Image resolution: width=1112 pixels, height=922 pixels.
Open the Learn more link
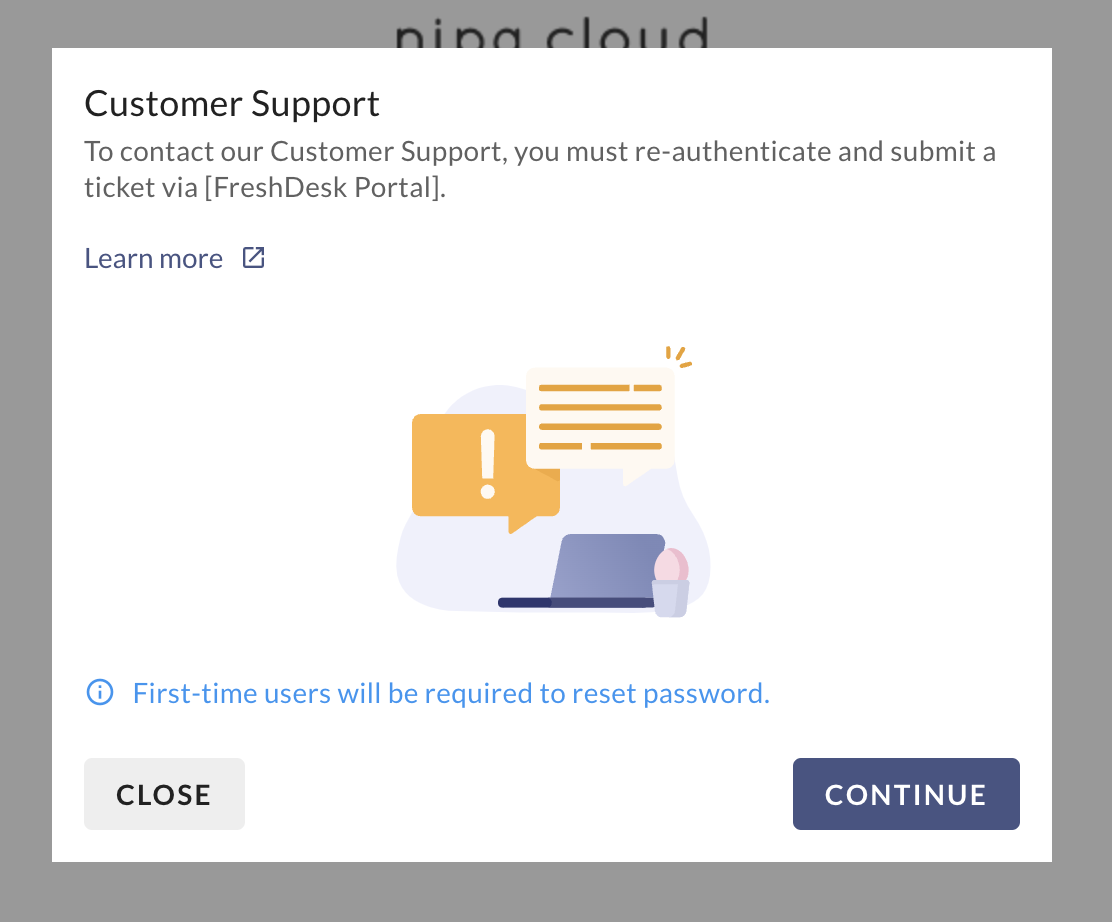click(154, 259)
